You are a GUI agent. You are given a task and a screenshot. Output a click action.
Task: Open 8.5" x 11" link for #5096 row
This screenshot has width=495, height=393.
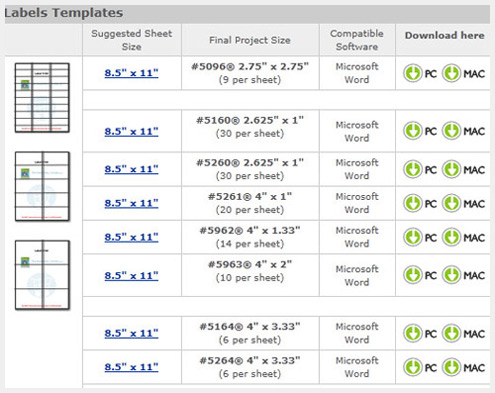point(131,73)
